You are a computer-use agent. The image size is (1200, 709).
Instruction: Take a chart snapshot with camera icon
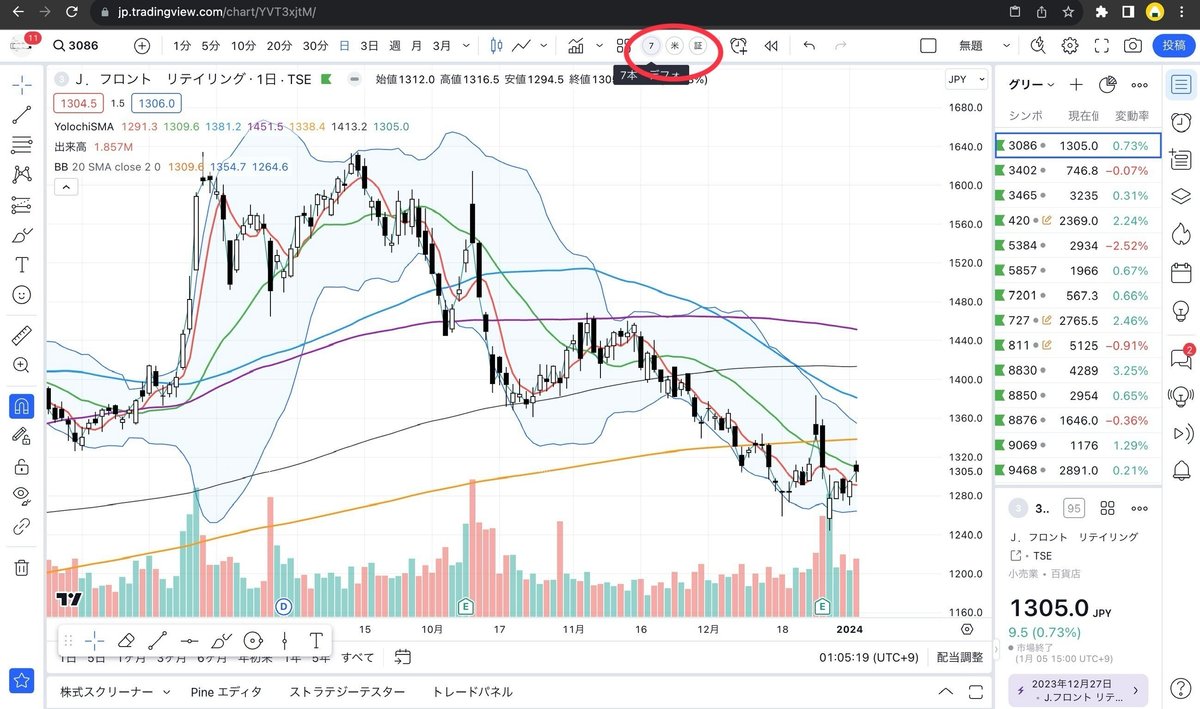(x=1133, y=46)
